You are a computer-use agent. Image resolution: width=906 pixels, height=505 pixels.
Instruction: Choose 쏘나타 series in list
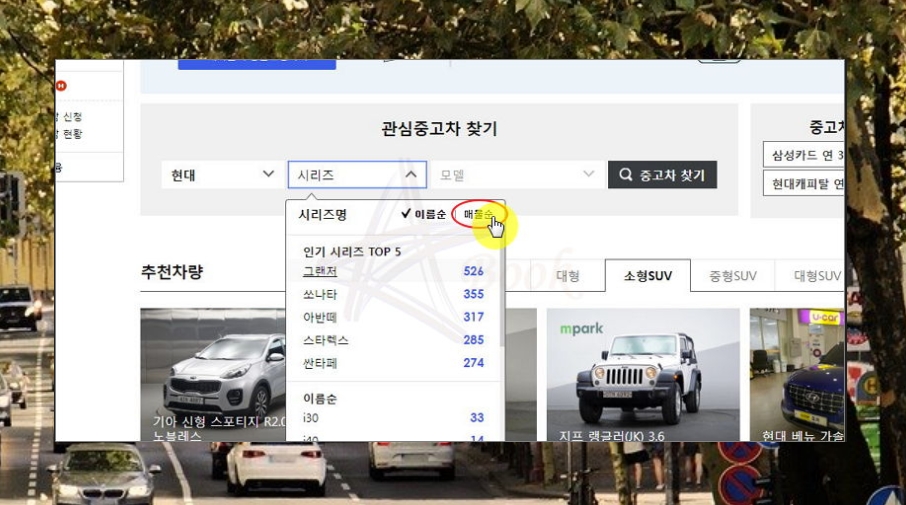point(320,294)
